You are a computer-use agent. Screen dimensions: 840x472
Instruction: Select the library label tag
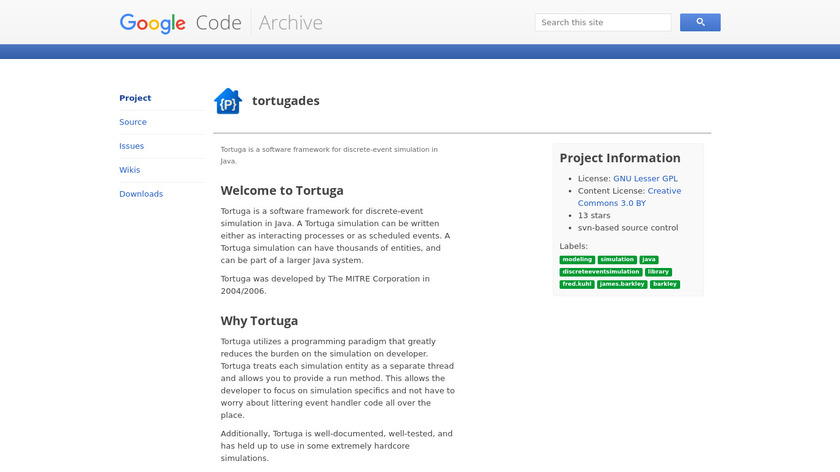coord(658,272)
